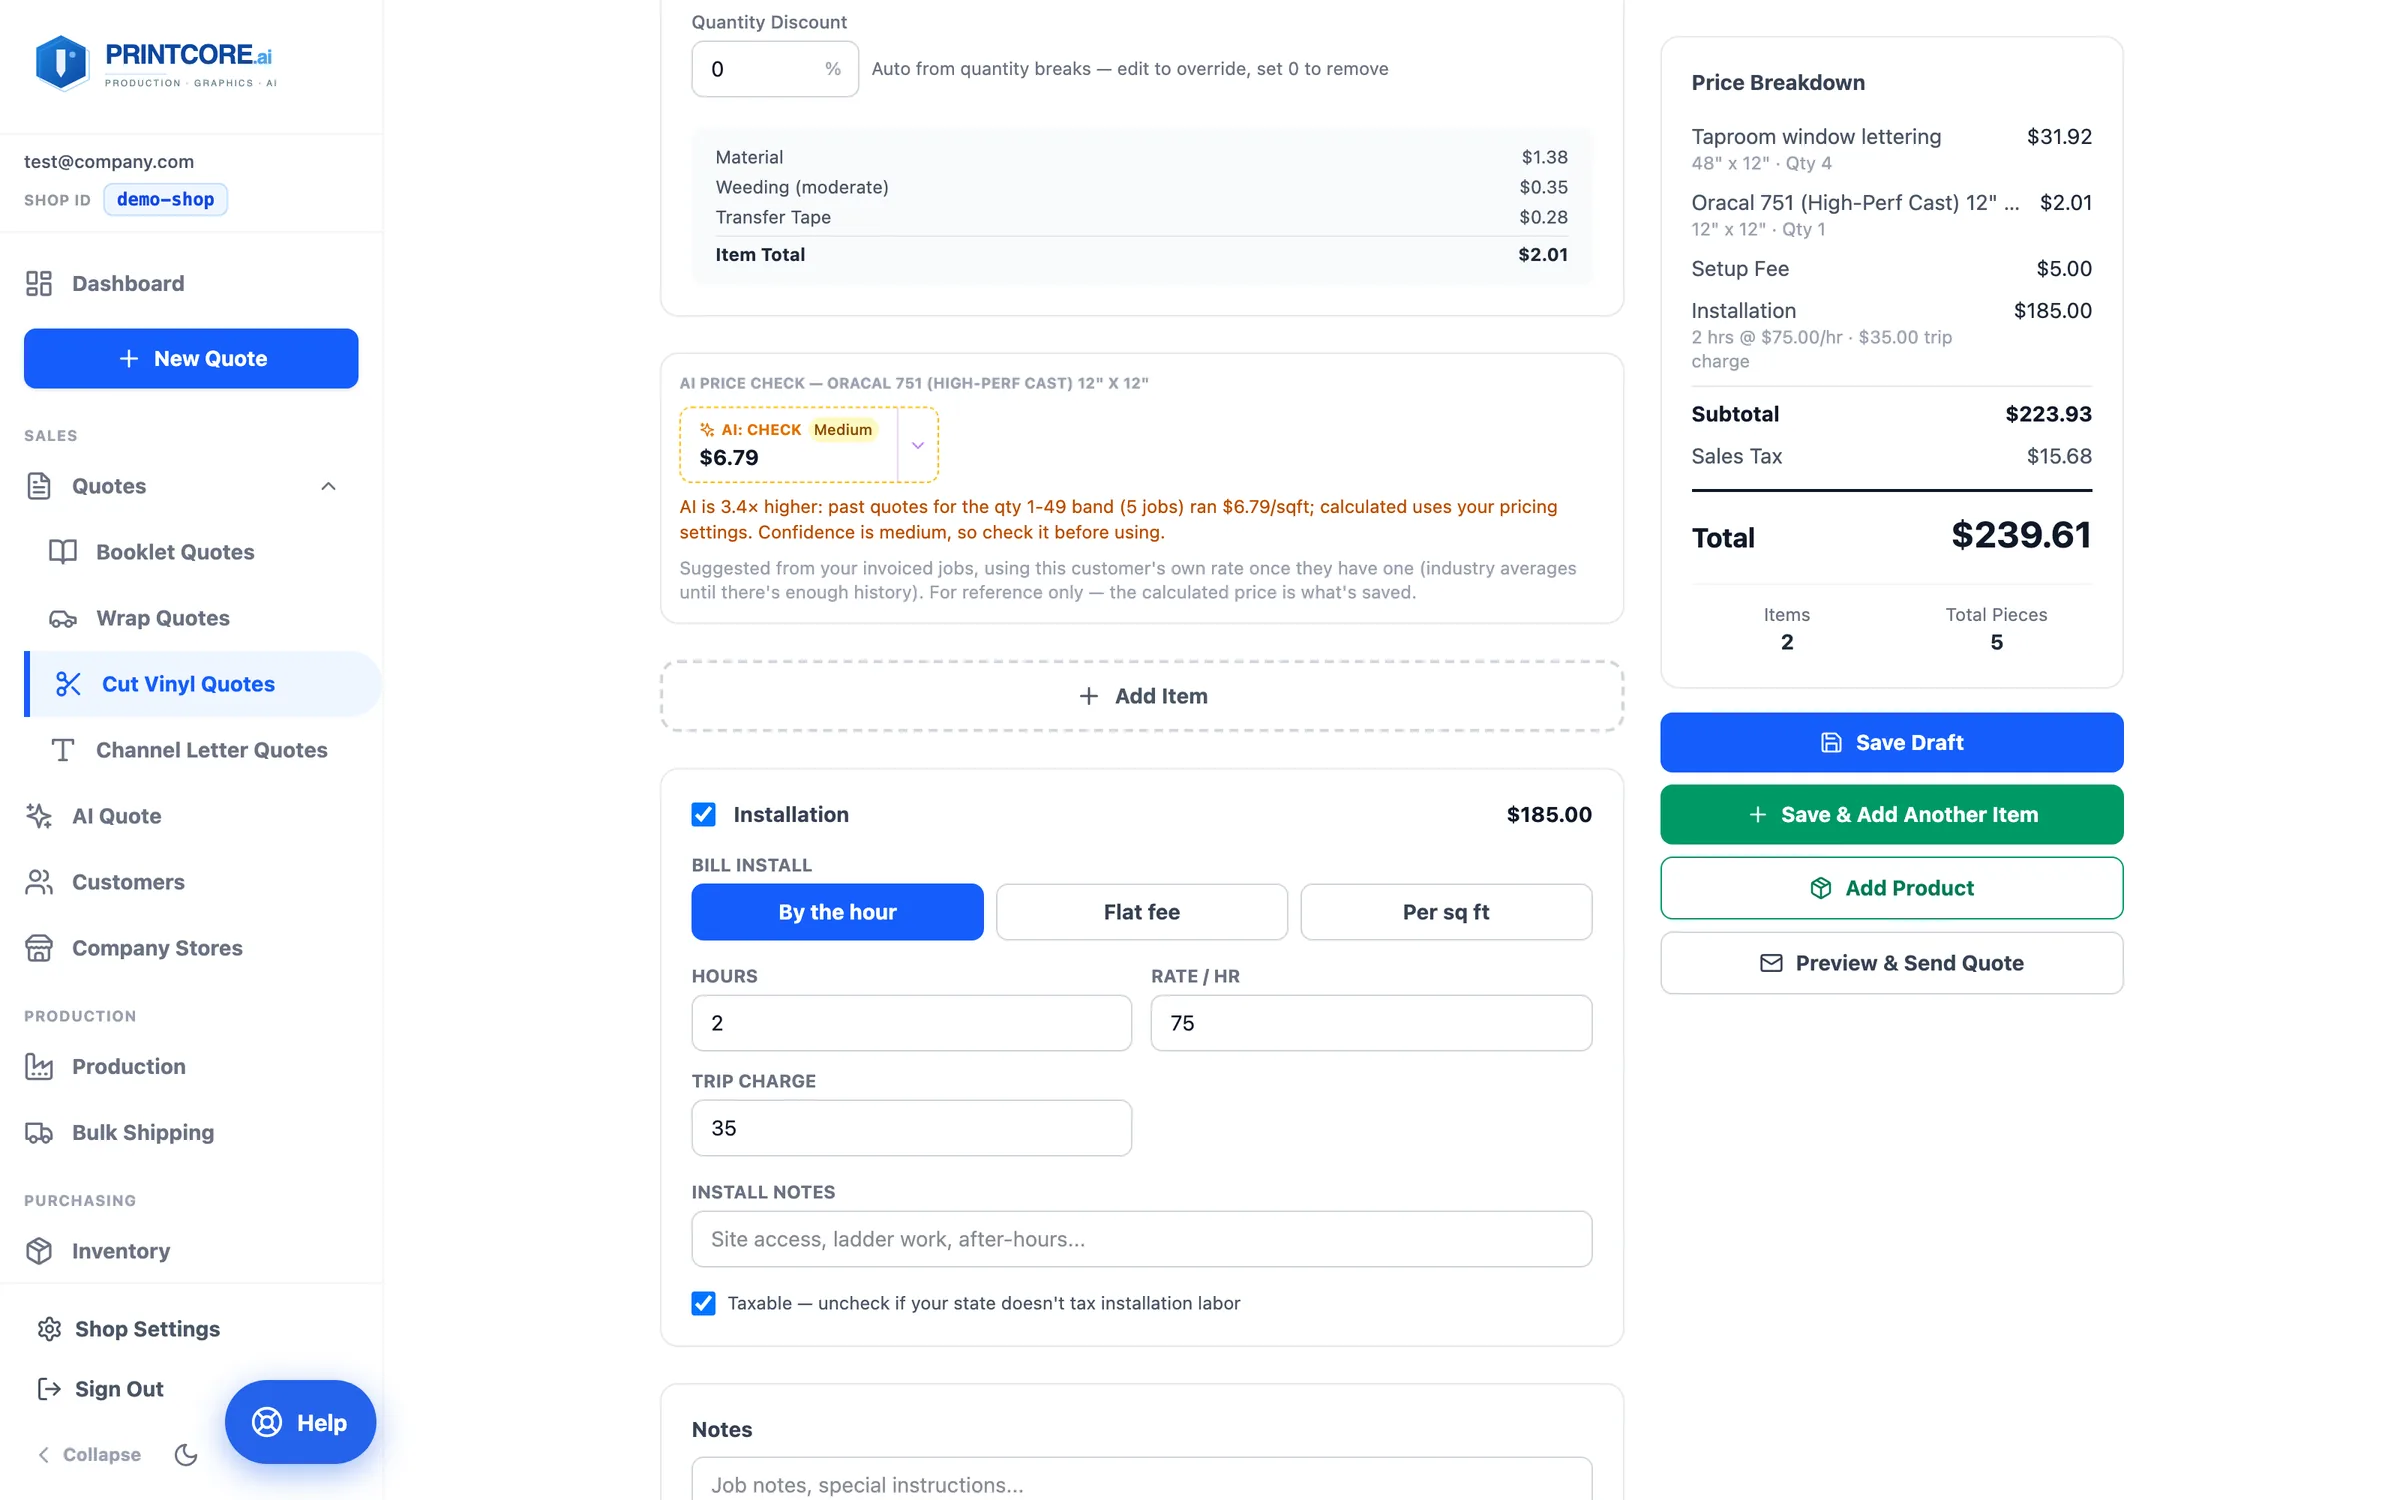Click the Hours input field
The height and width of the screenshot is (1500, 2400).
911,1023
